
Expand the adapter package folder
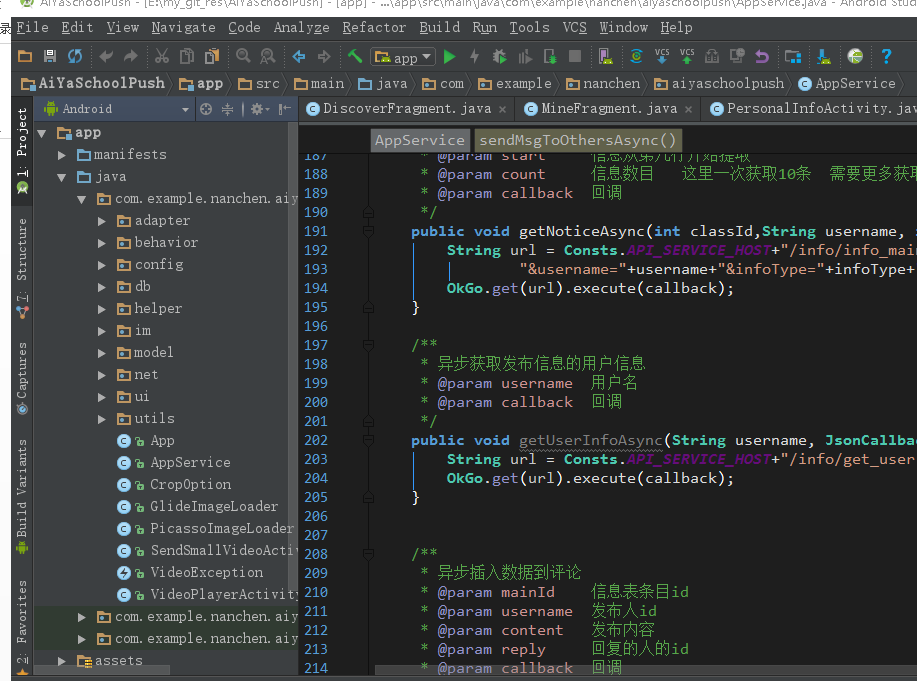pos(102,221)
